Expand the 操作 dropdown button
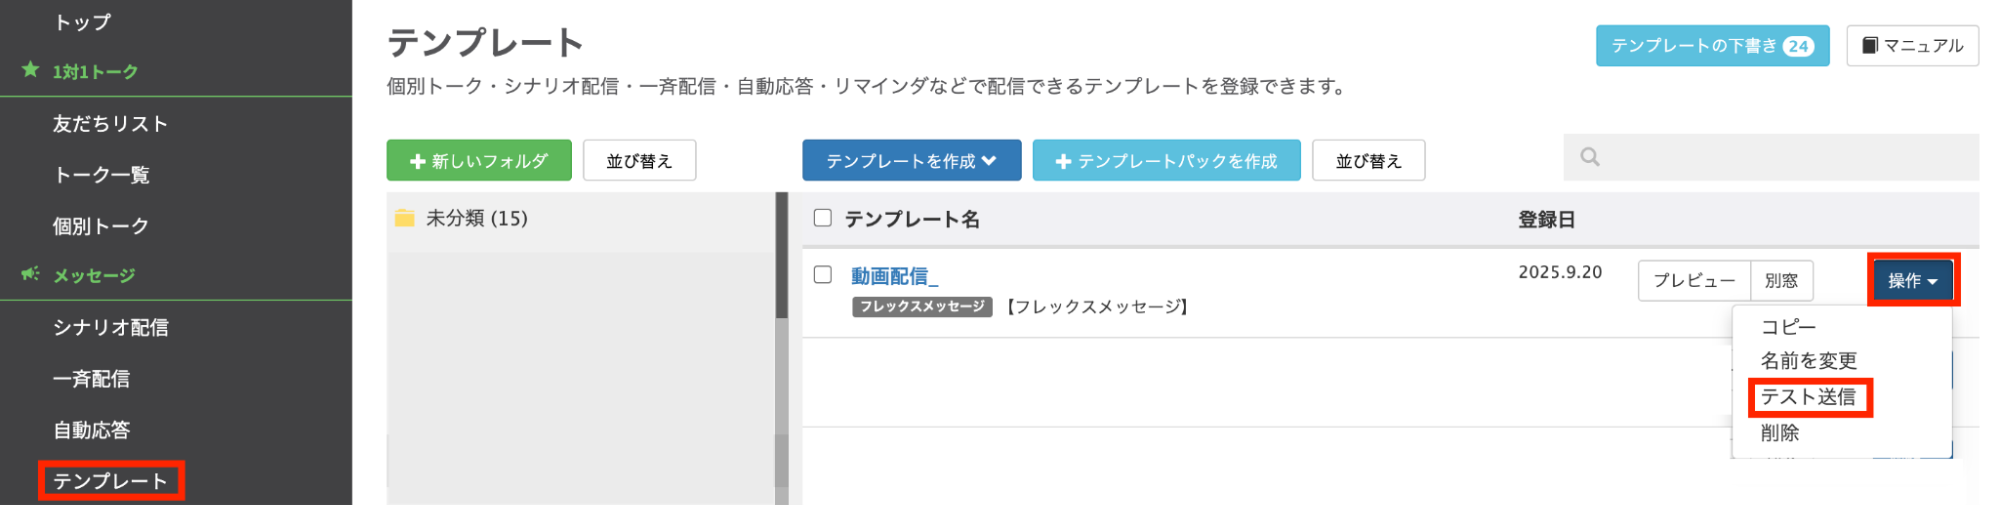Image resolution: width=1999 pixels, height=505 pixels. (1912, 281)
